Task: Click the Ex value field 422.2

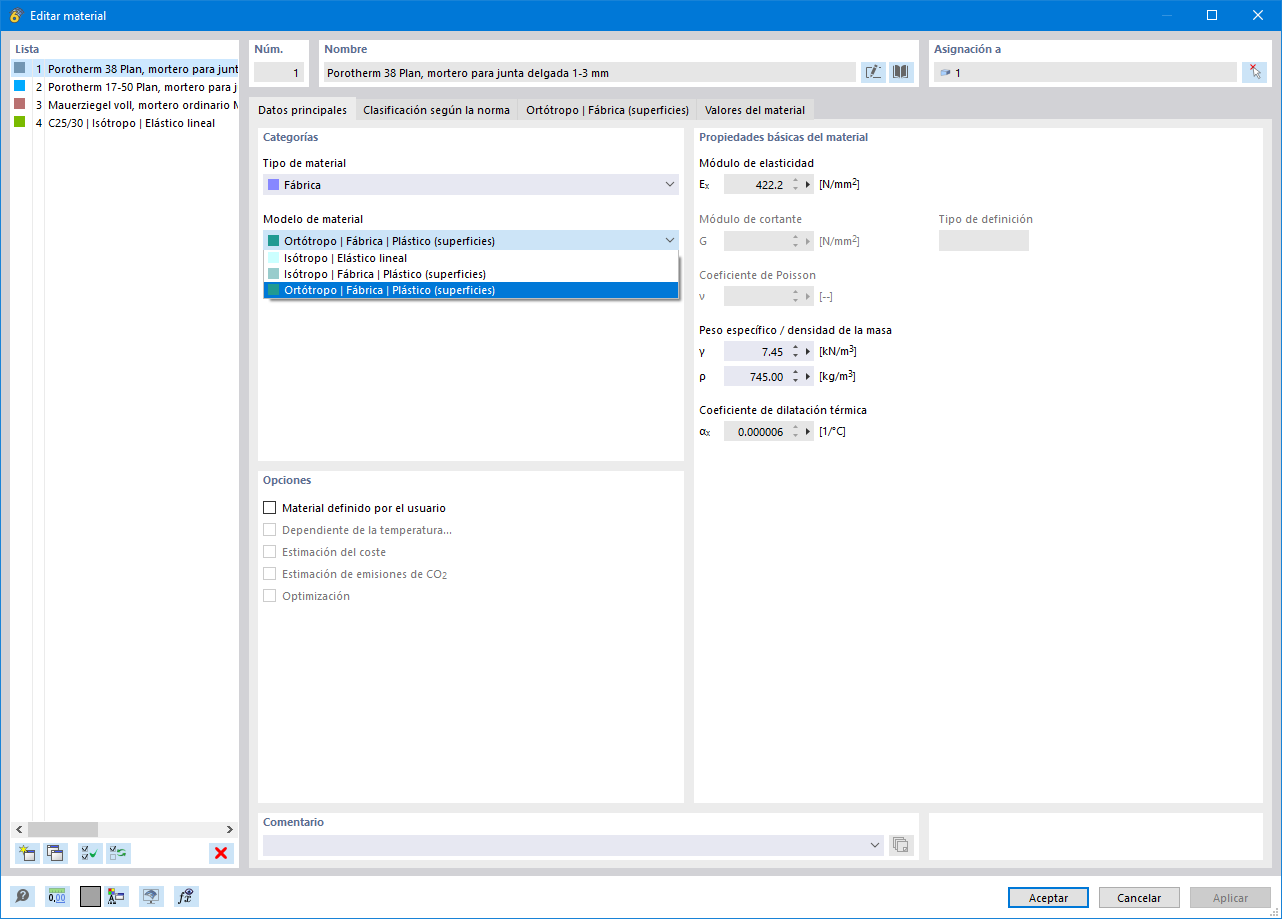Action: [x=756, y=184]
